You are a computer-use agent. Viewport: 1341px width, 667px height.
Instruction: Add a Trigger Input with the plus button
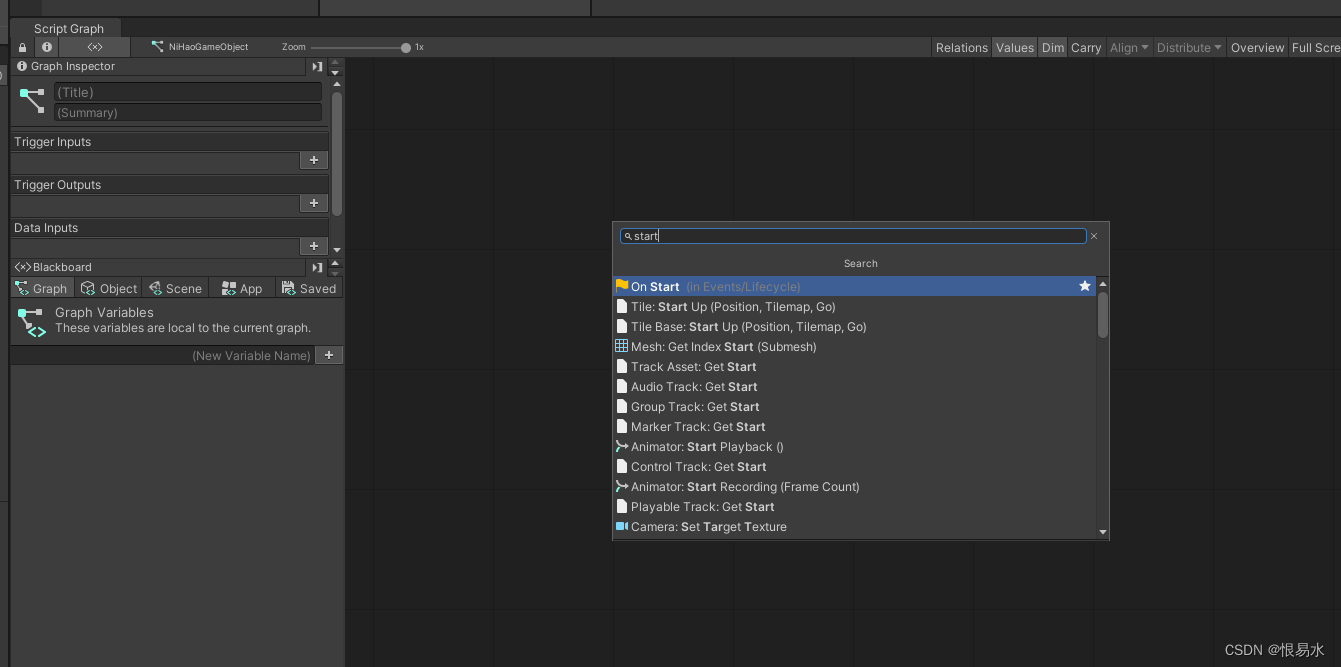[313, 160]
